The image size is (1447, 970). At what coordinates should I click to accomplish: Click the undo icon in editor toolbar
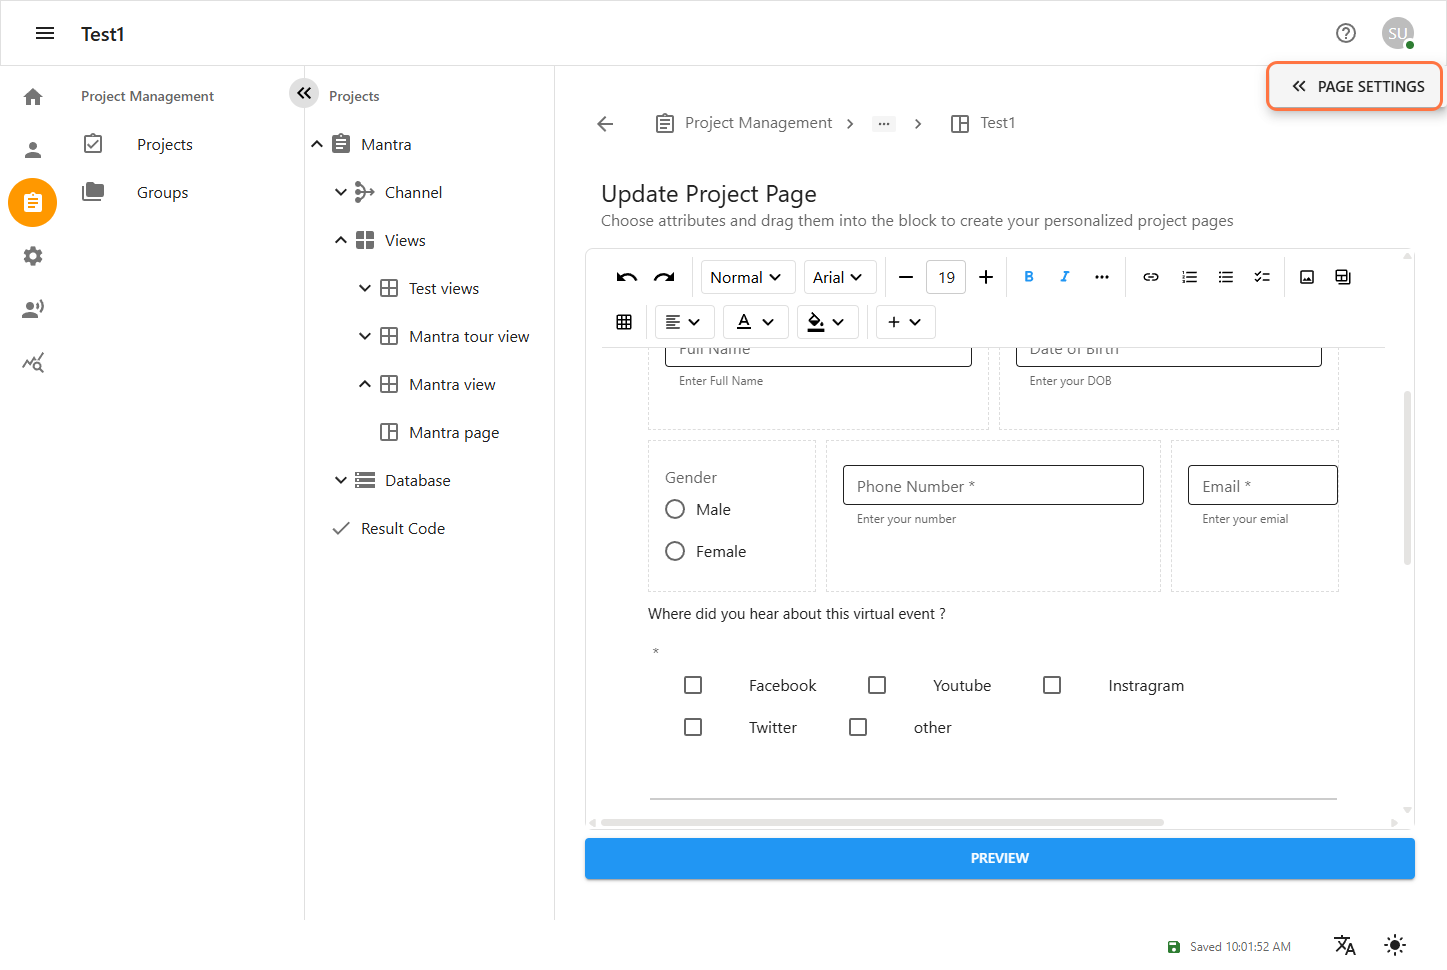627,278
